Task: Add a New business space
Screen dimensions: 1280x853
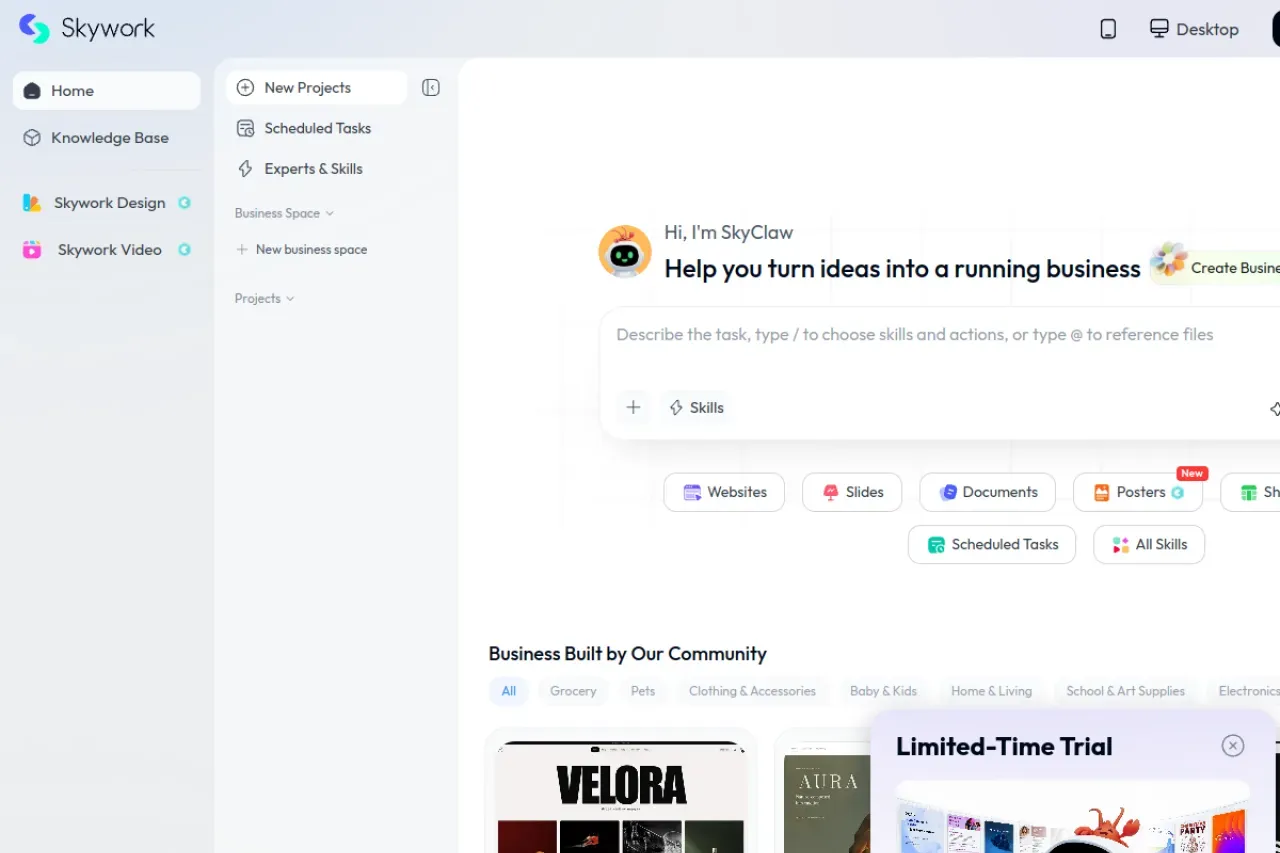Action: (x=301, y=250)
